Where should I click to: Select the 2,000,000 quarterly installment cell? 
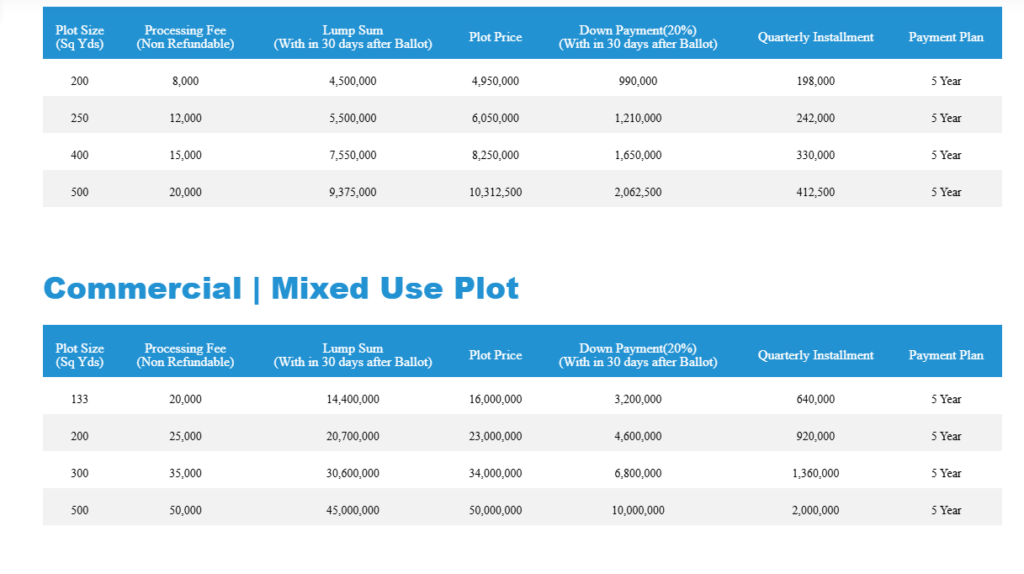tap(815, 510)
